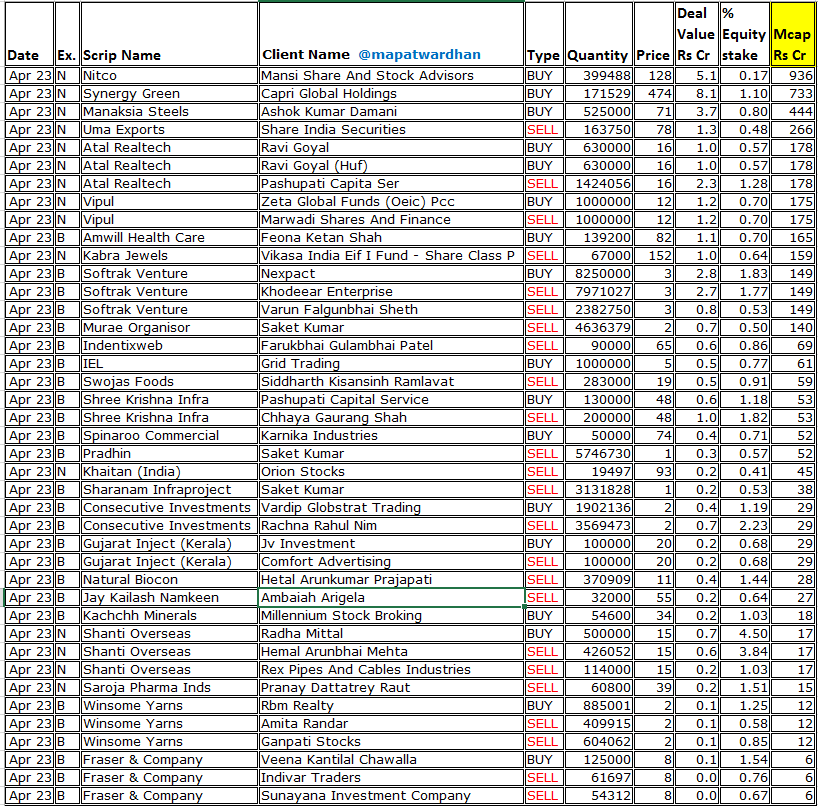818x806 pixels.
Task: Click the Khaitan (India) cell
Action: (169, 472)
